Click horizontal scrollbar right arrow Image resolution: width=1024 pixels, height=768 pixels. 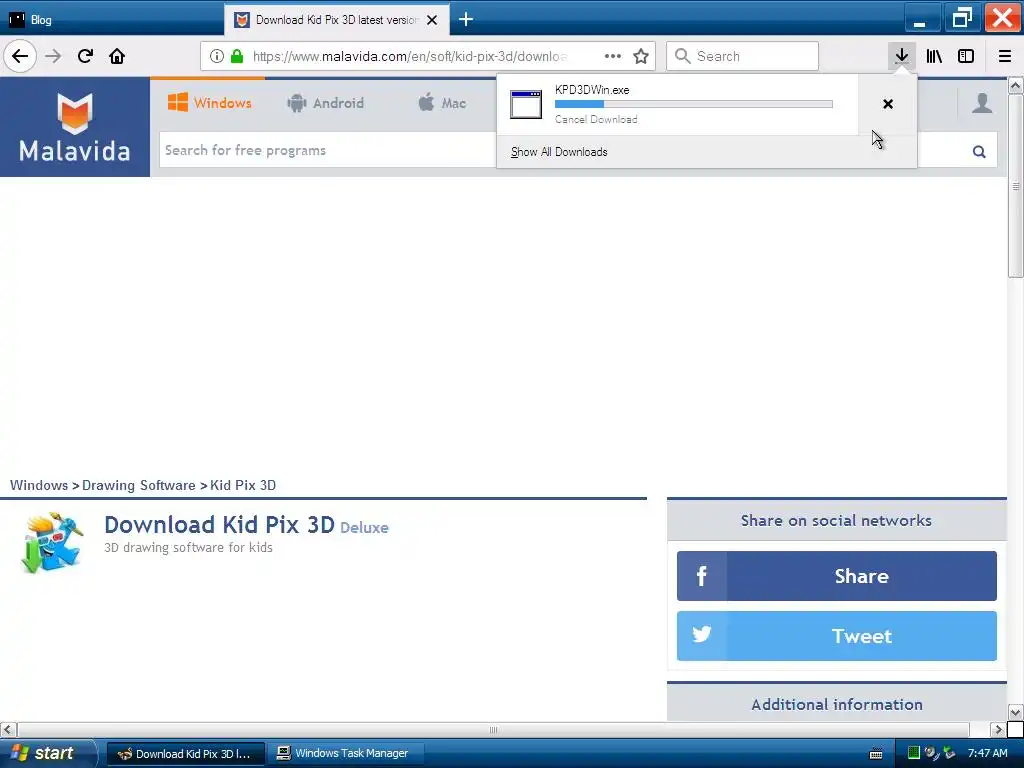pos(997,729)
